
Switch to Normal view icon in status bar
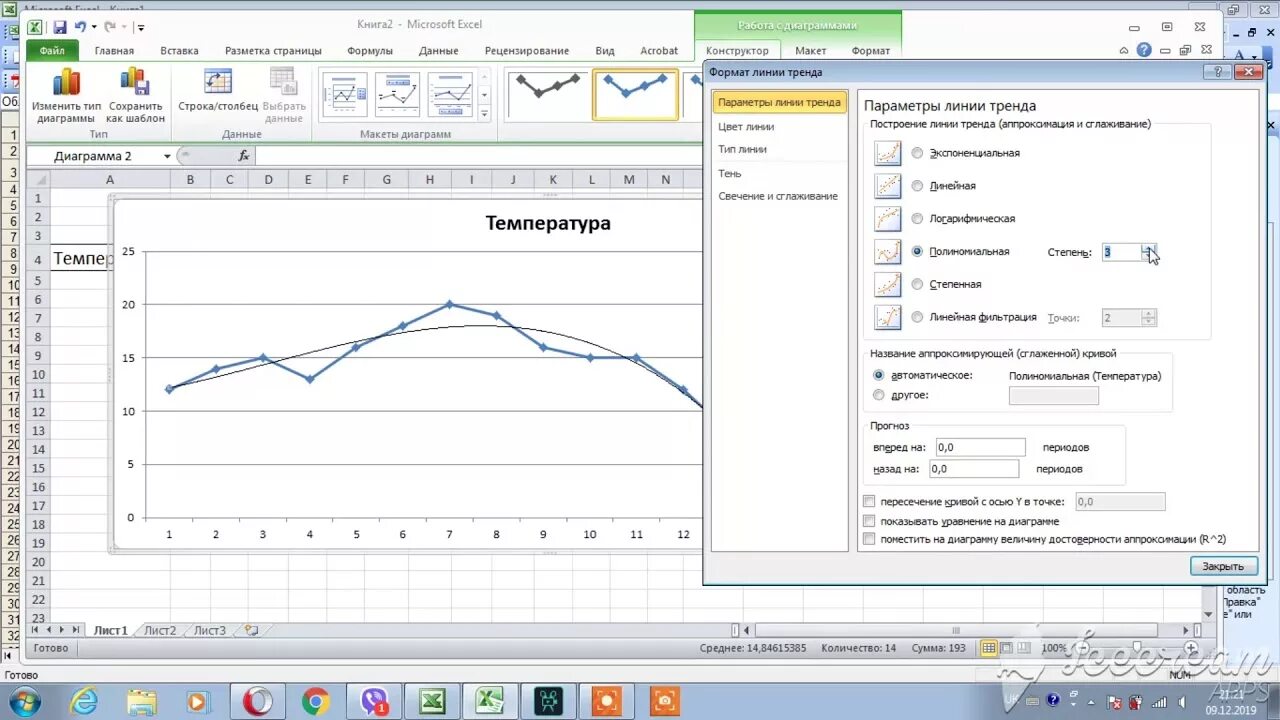pyautogui.click(x=989, y=648)
